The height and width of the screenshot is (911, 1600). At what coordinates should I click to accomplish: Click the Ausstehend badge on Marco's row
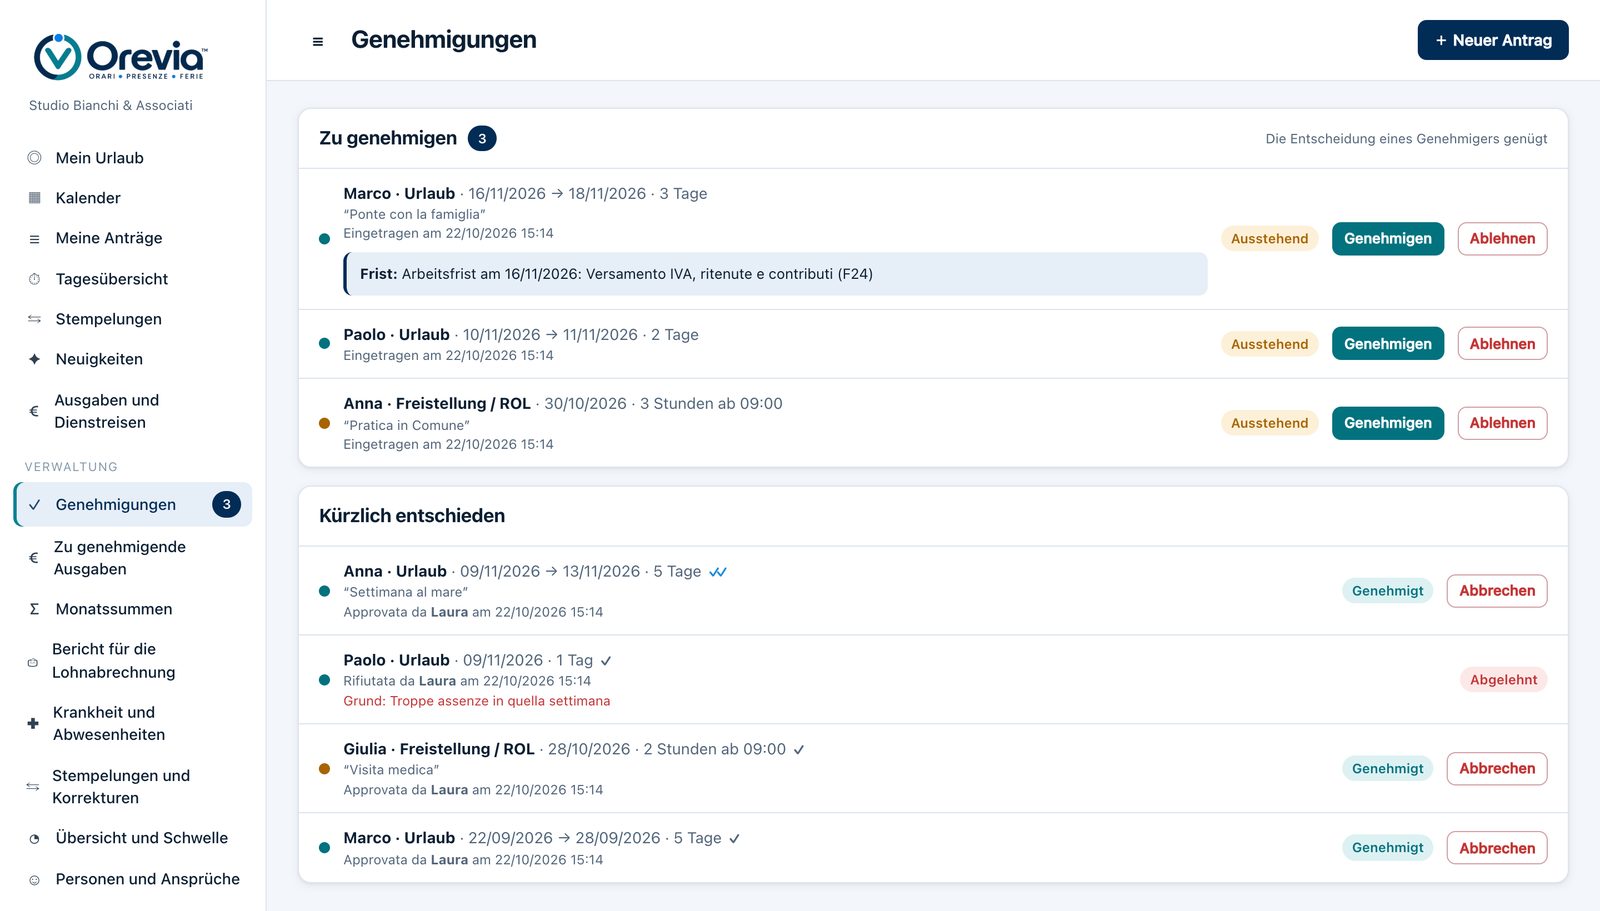pyautogui.click(x=1270, y=239)
